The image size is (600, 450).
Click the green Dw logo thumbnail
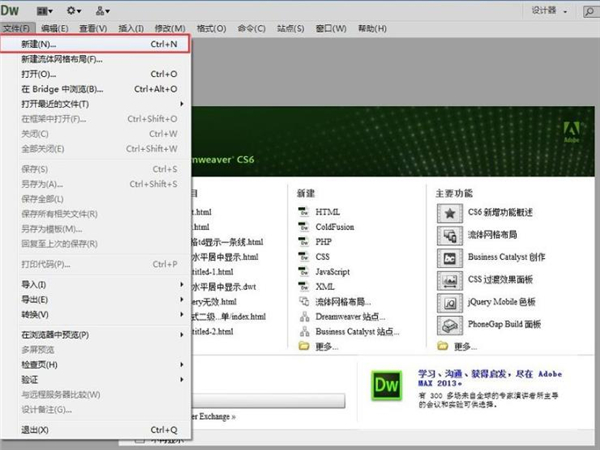pos(386,385)
